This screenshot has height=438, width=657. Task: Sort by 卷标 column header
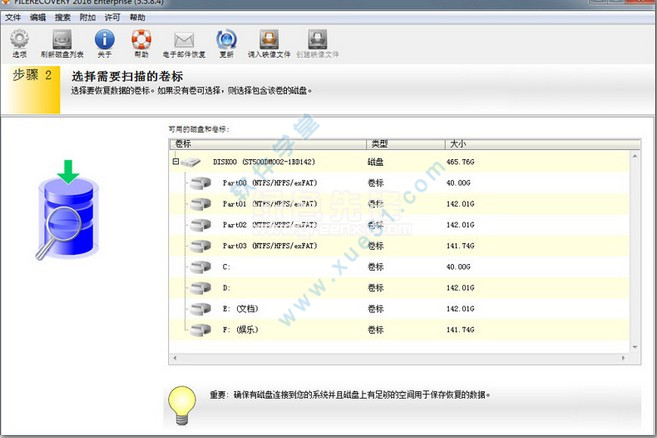(x=268, y=144)
